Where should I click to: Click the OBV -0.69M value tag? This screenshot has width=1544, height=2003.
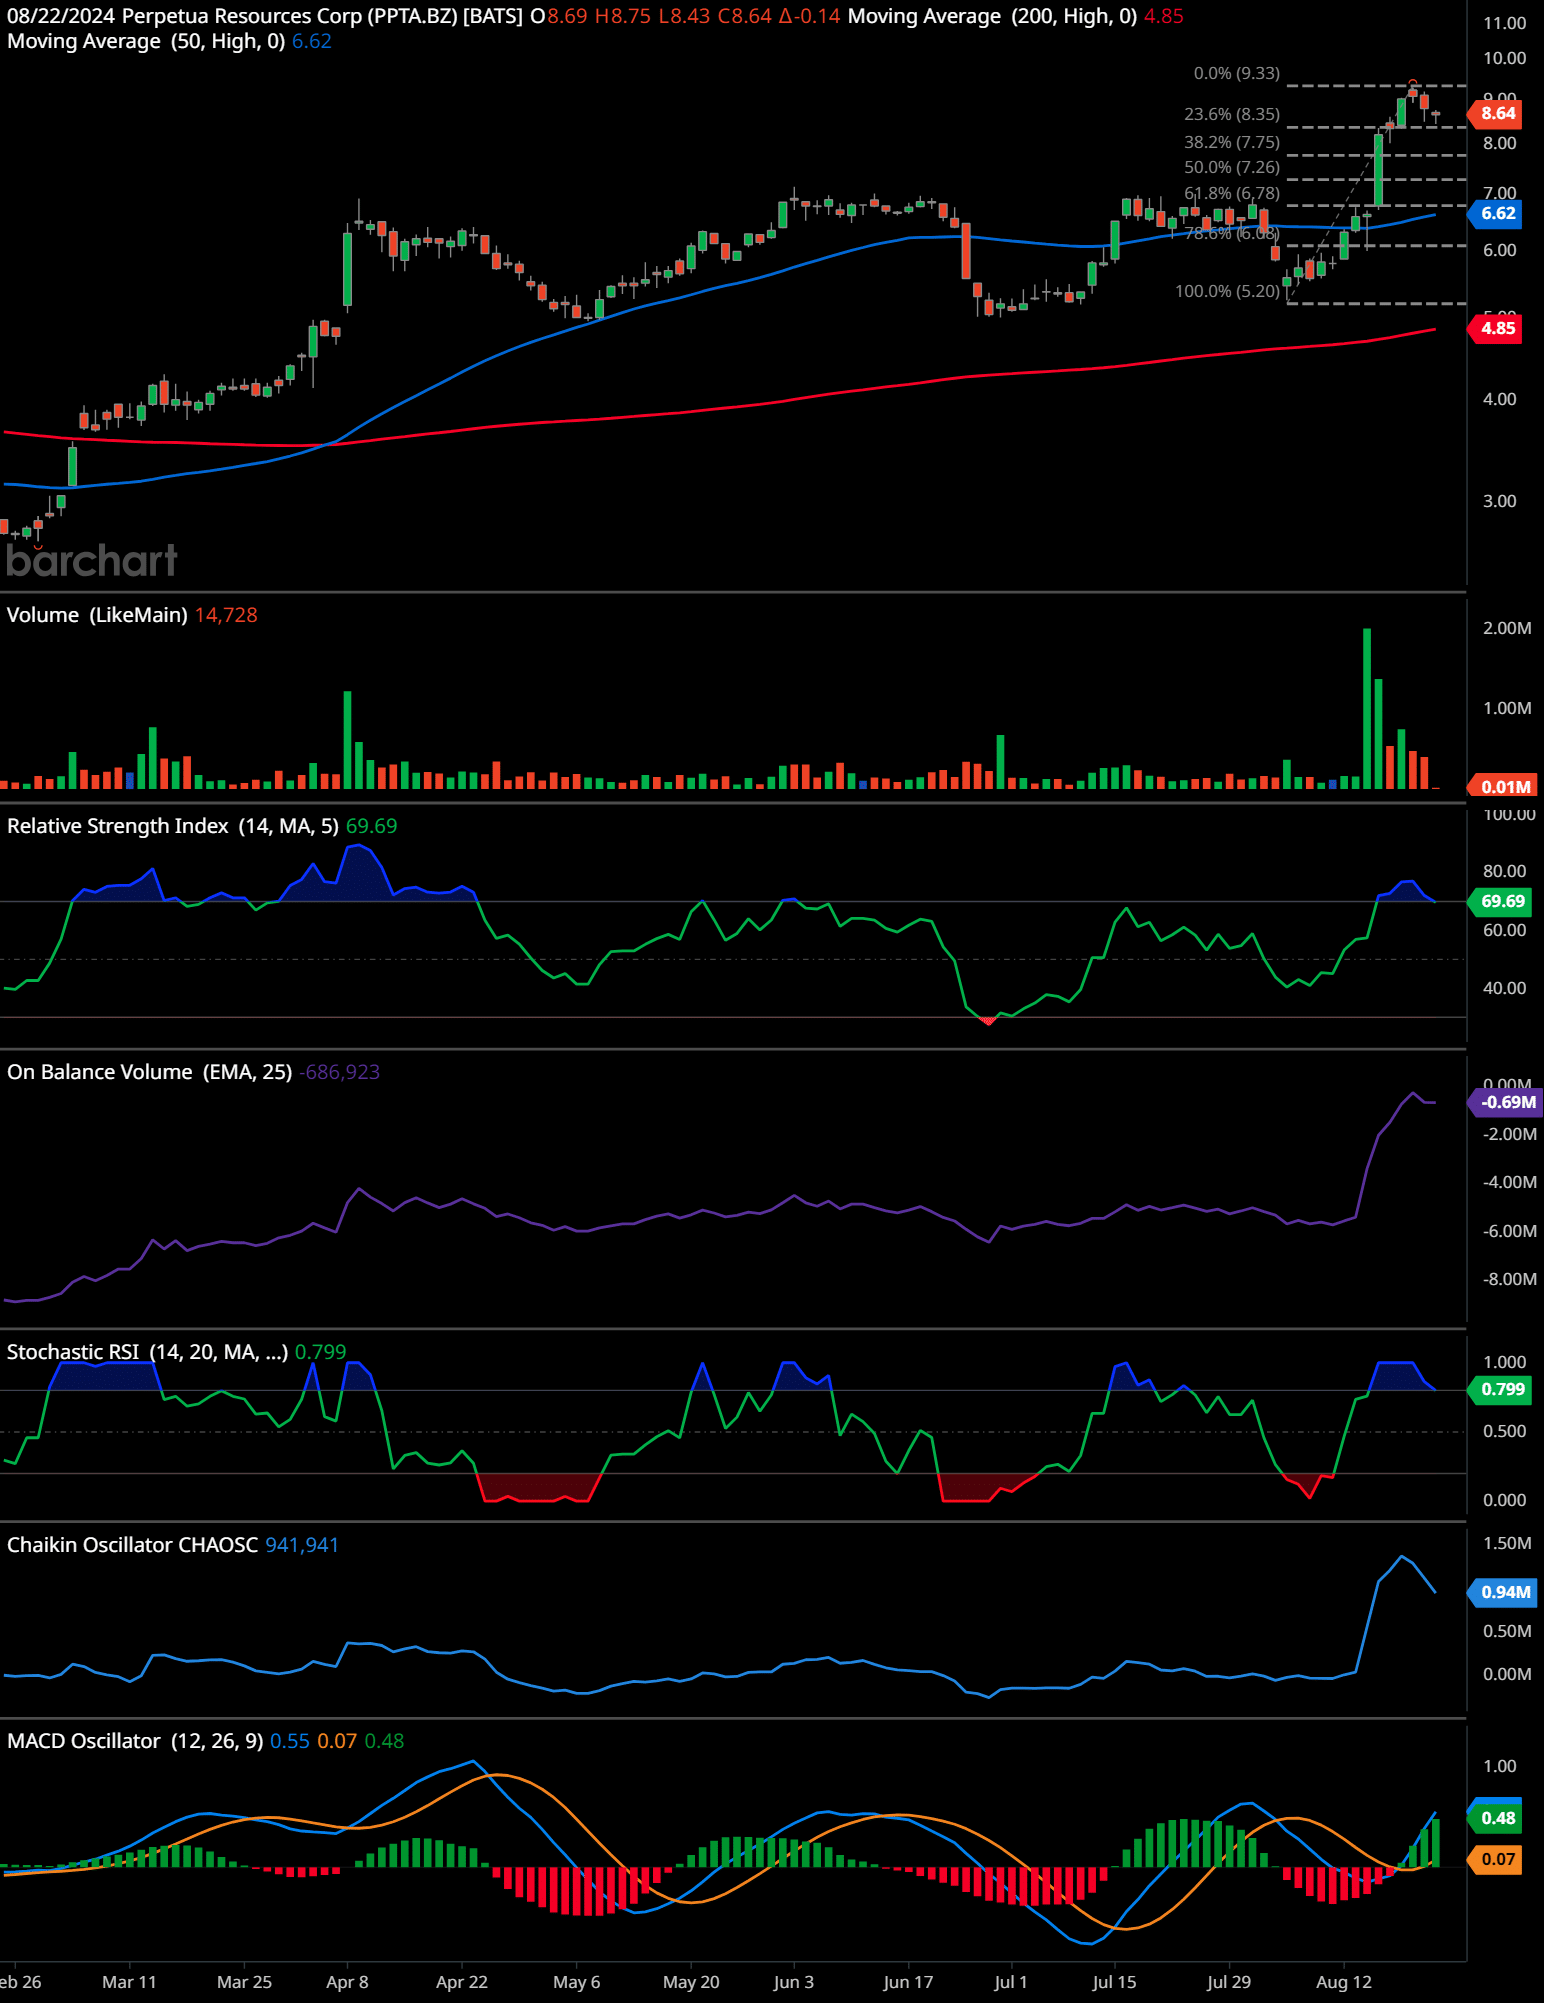coord(1506,1103)
